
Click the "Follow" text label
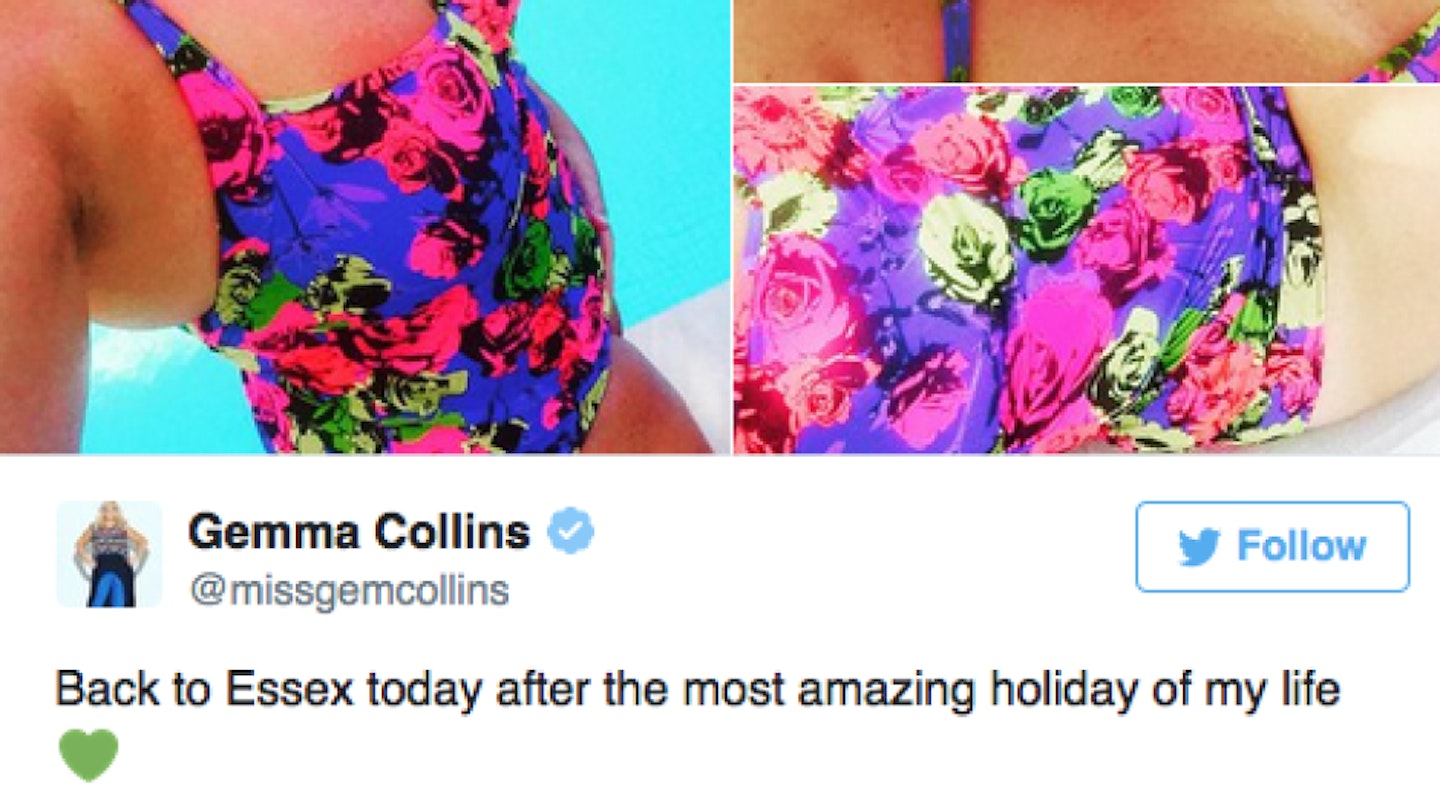(1301, 547)
